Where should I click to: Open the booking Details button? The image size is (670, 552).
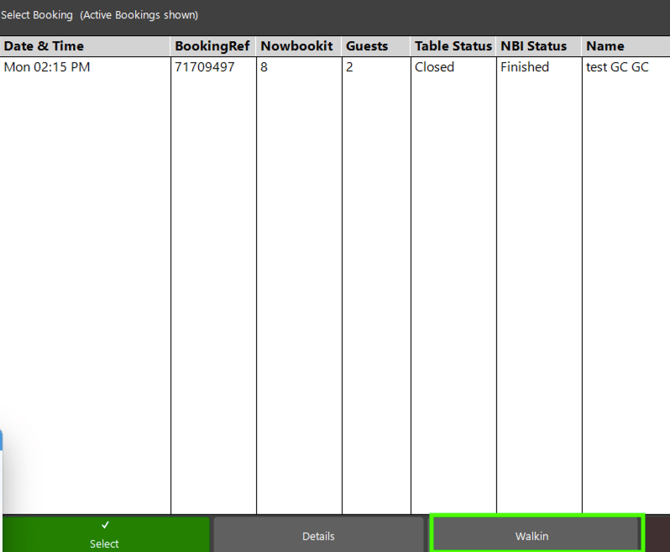318,536
